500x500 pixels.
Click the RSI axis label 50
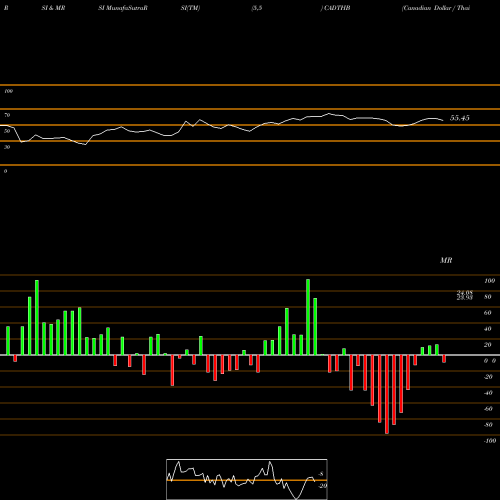[x=7, y=131]
